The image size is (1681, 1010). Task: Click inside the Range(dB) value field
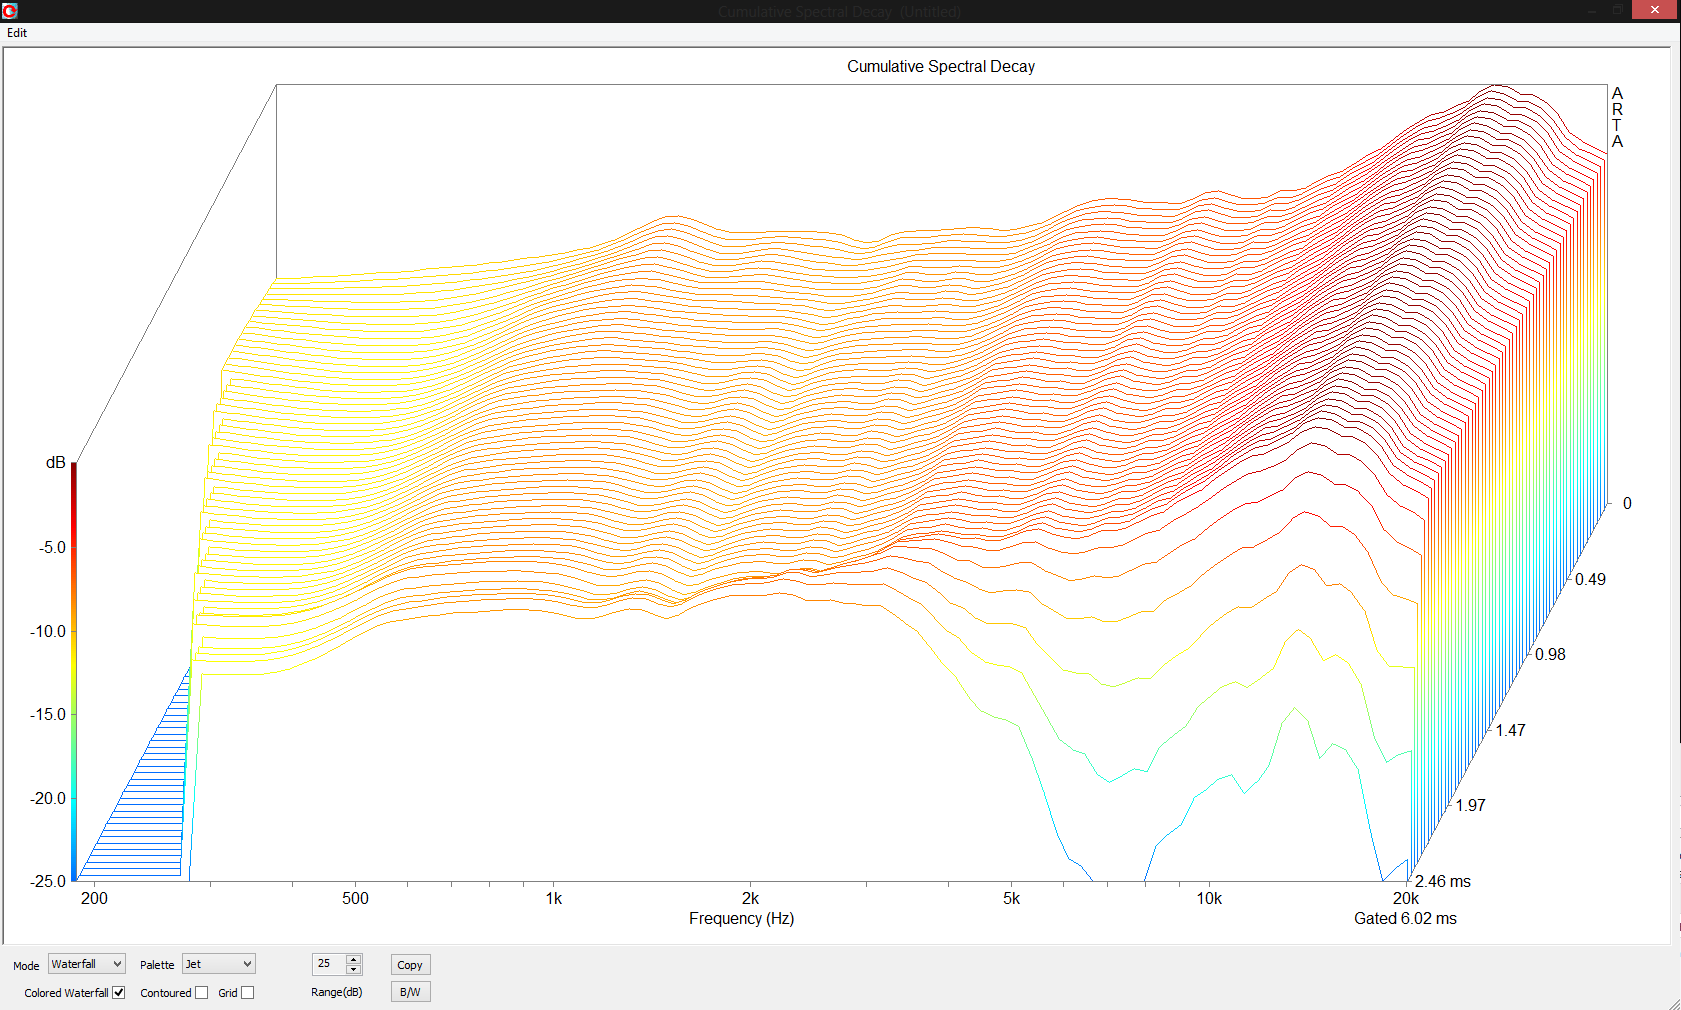pos(328,964)
